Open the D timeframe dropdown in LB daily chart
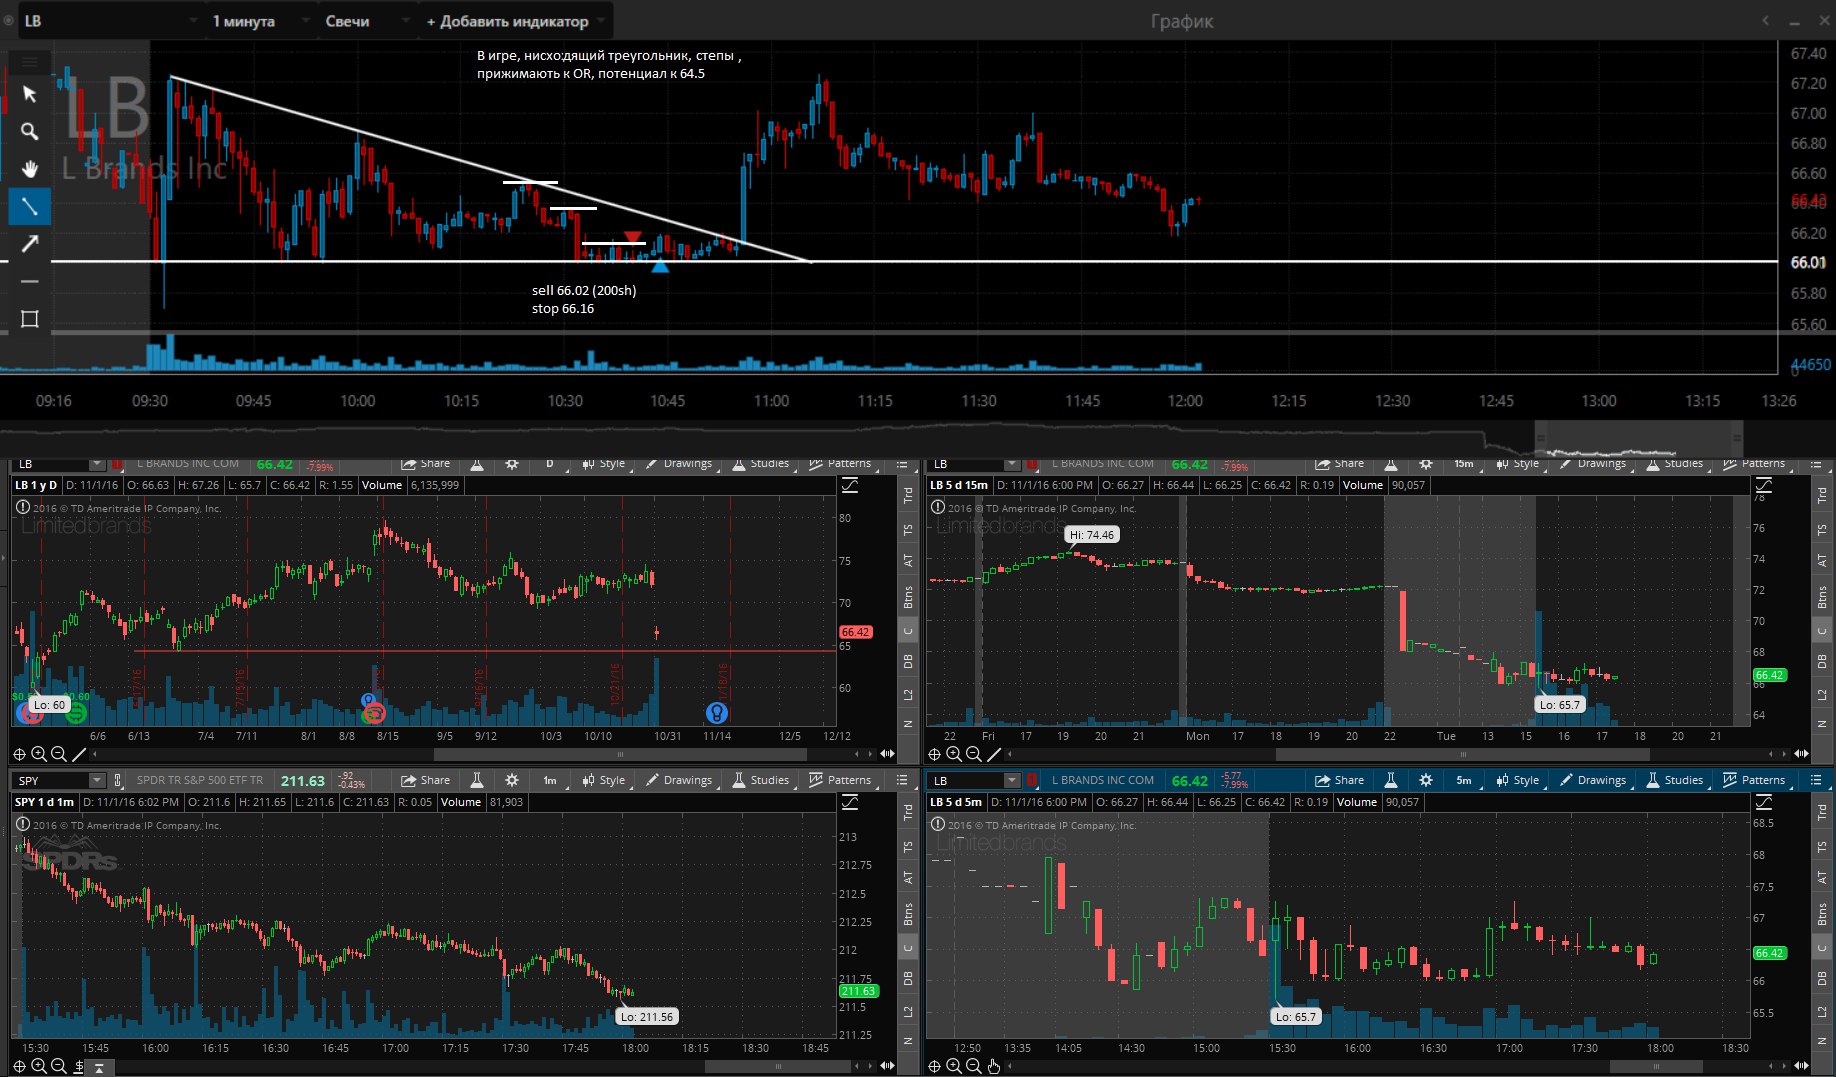The height and width of the screenshot is (1077, 1836). (x=550, y=464)
